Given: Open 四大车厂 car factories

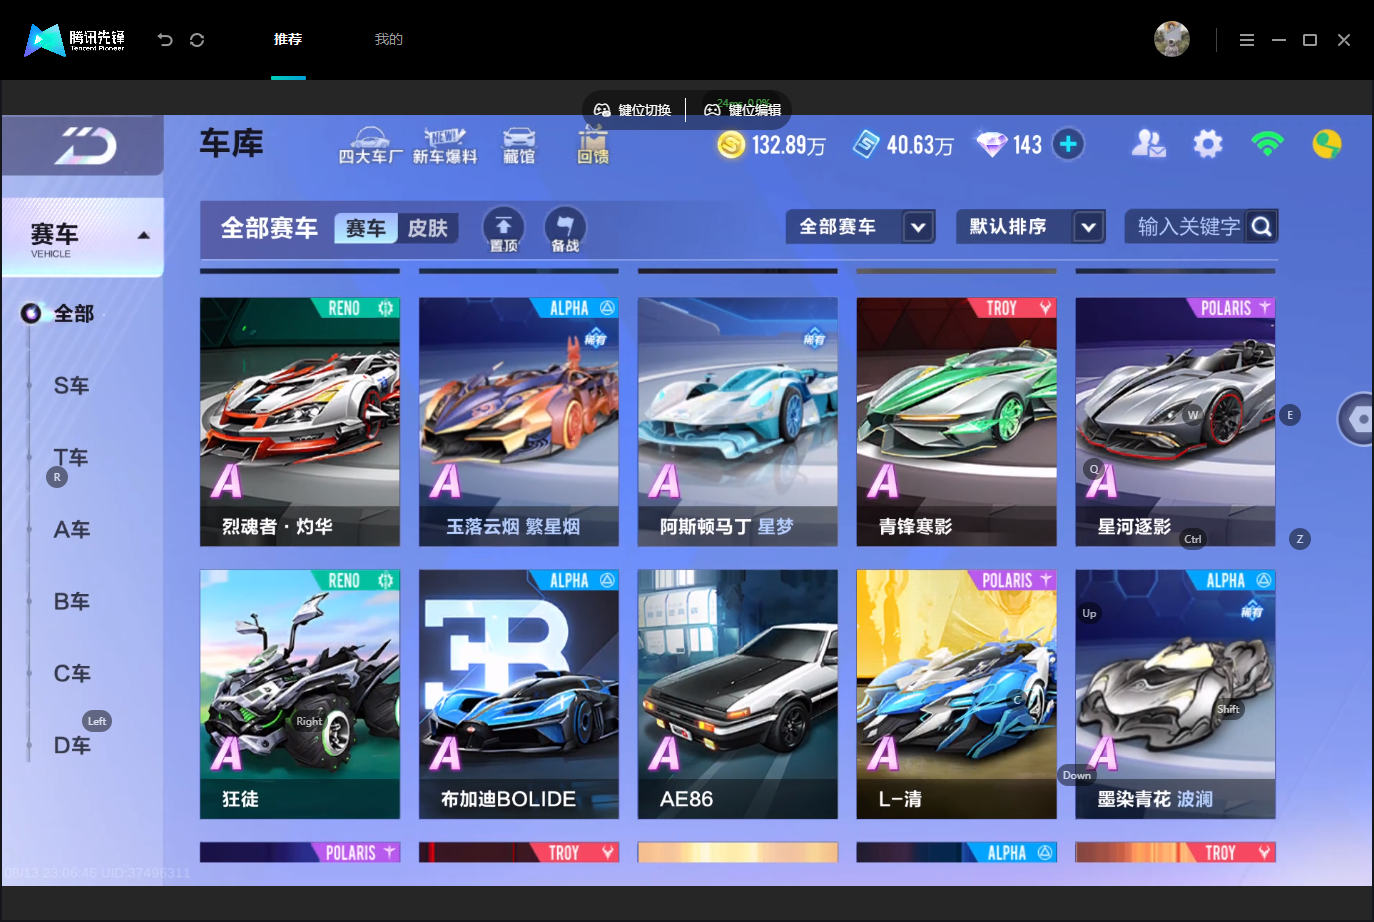Looking at the screenshot, I should pos(370,146).
